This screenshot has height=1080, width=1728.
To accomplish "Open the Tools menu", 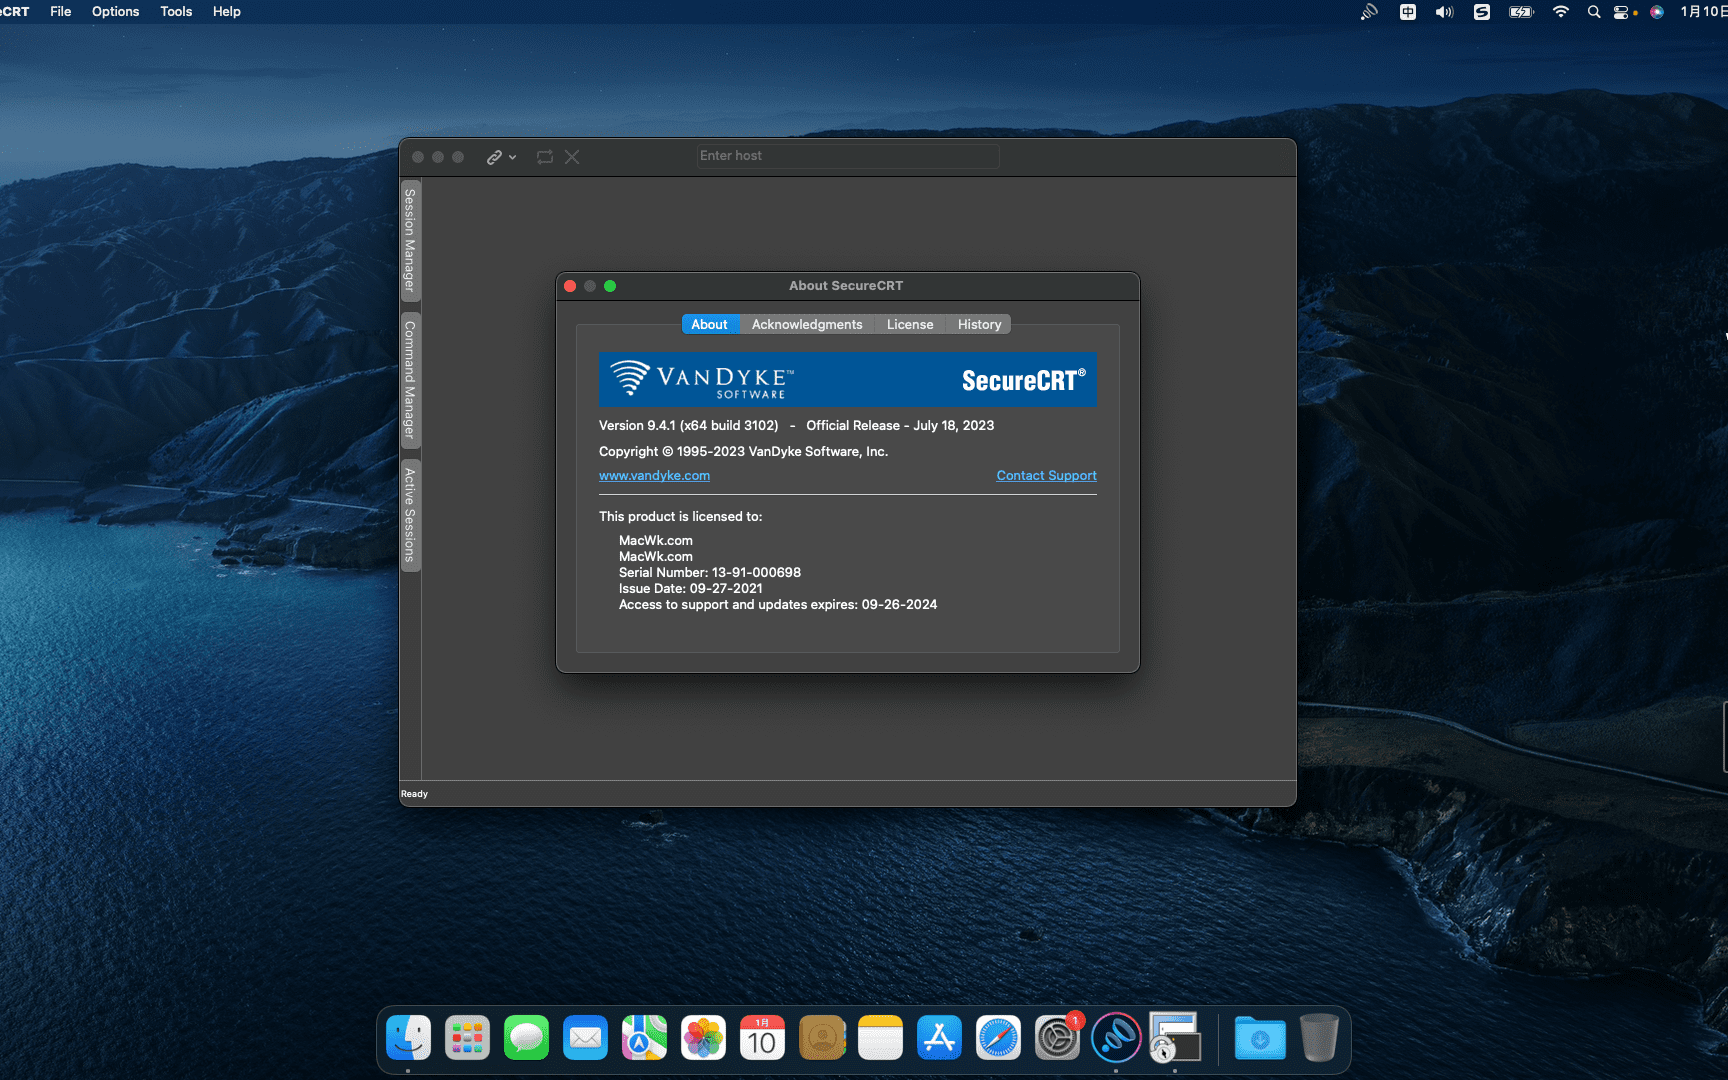I will point(176,12).
